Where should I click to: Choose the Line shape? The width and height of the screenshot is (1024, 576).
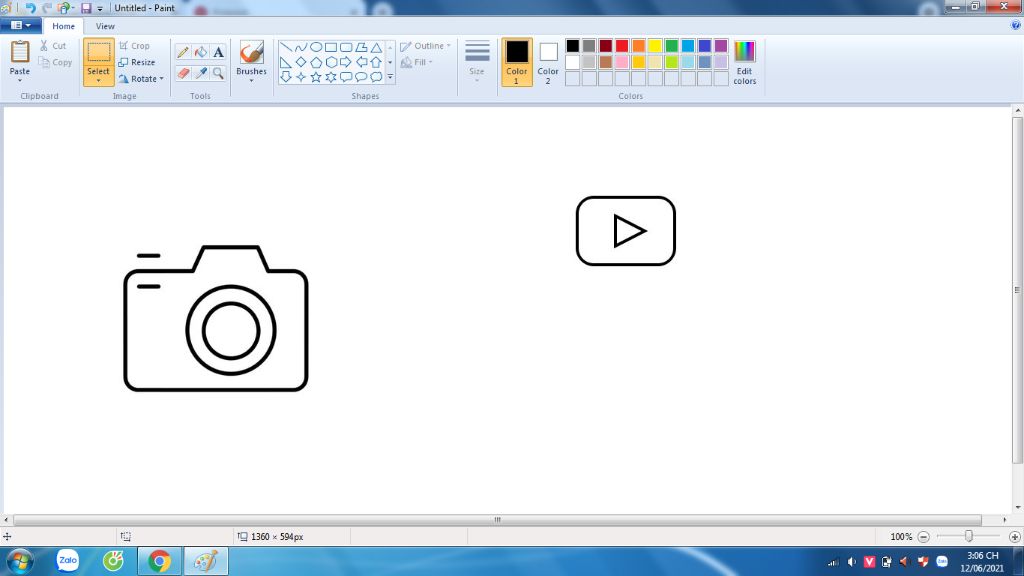coord(286,48)
